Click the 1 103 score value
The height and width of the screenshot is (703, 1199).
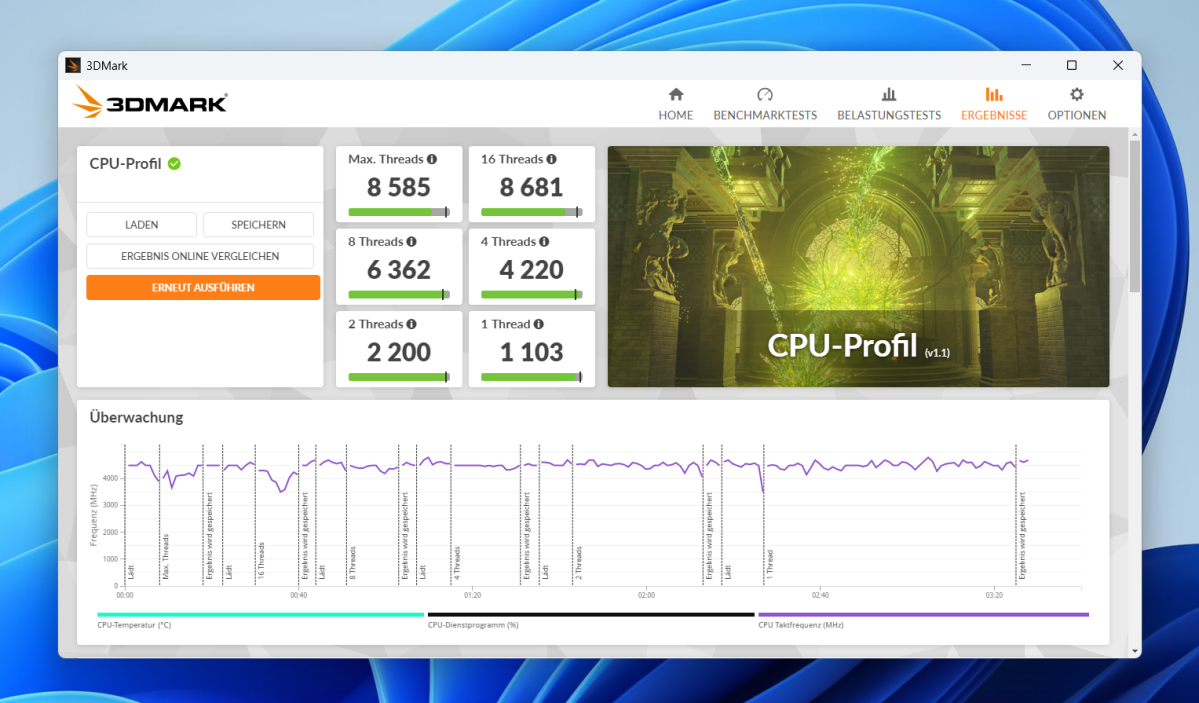531,352
